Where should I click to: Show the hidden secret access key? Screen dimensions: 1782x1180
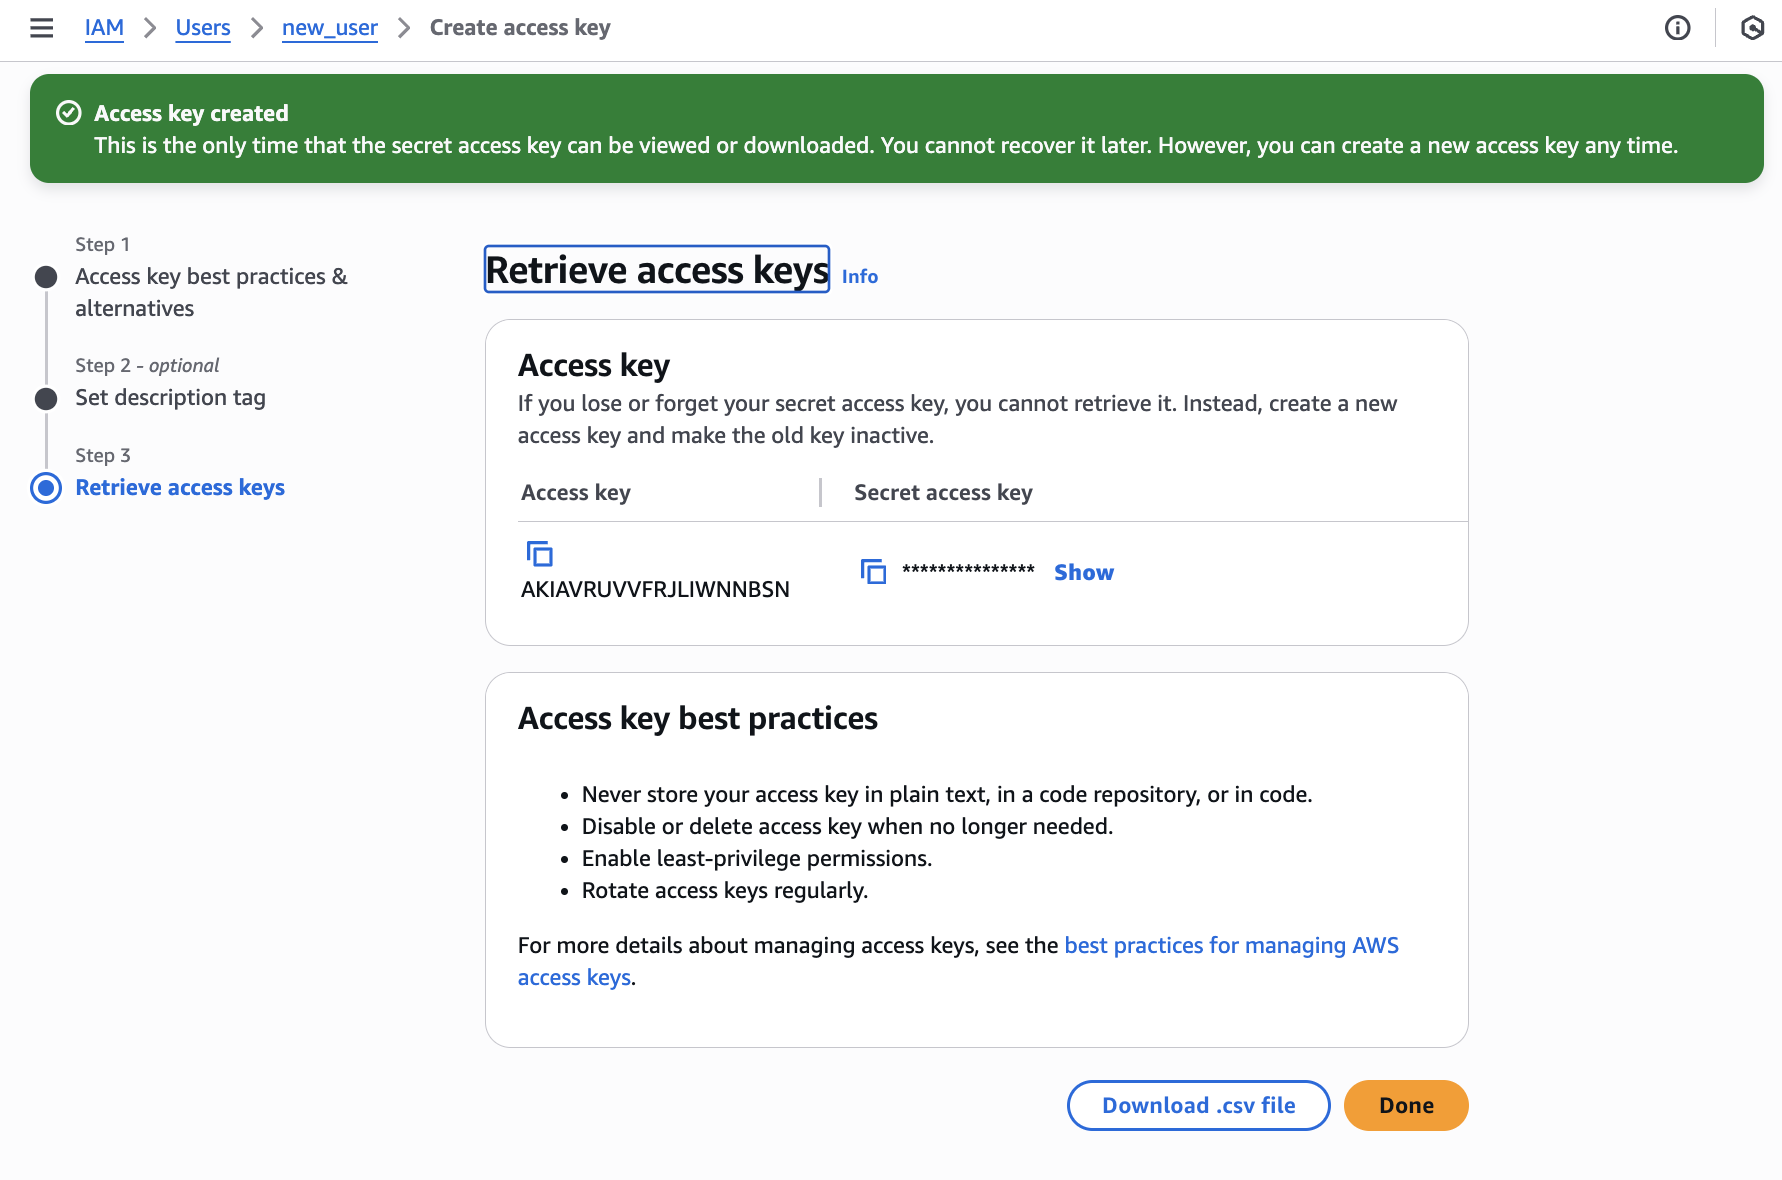pyautogui.click(x=1083, y=572)
